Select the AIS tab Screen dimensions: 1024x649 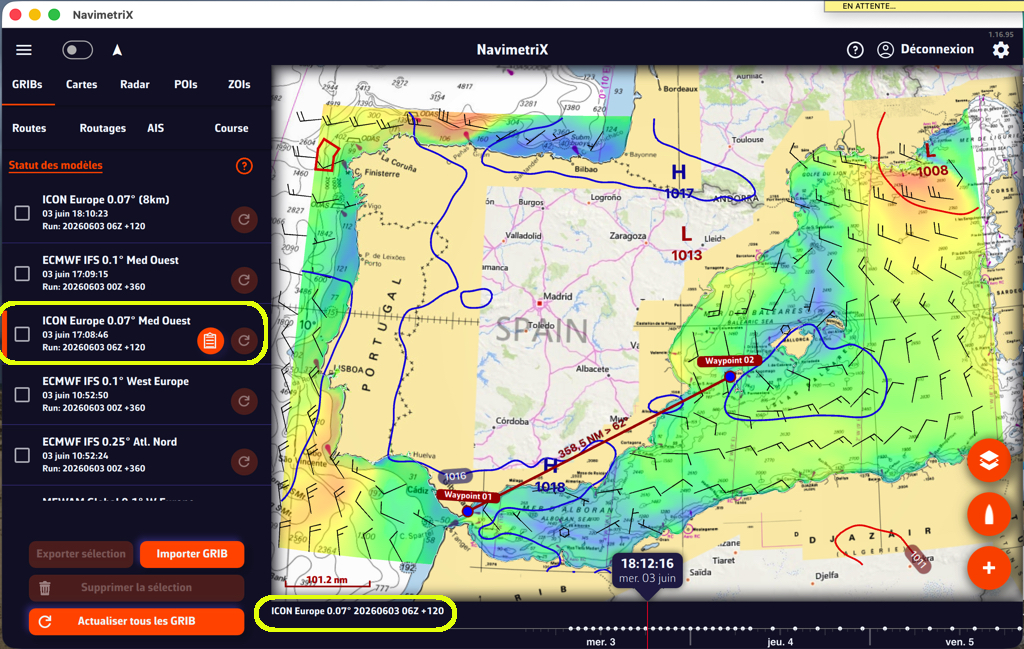pyautogui.click(x=155, y=128)
